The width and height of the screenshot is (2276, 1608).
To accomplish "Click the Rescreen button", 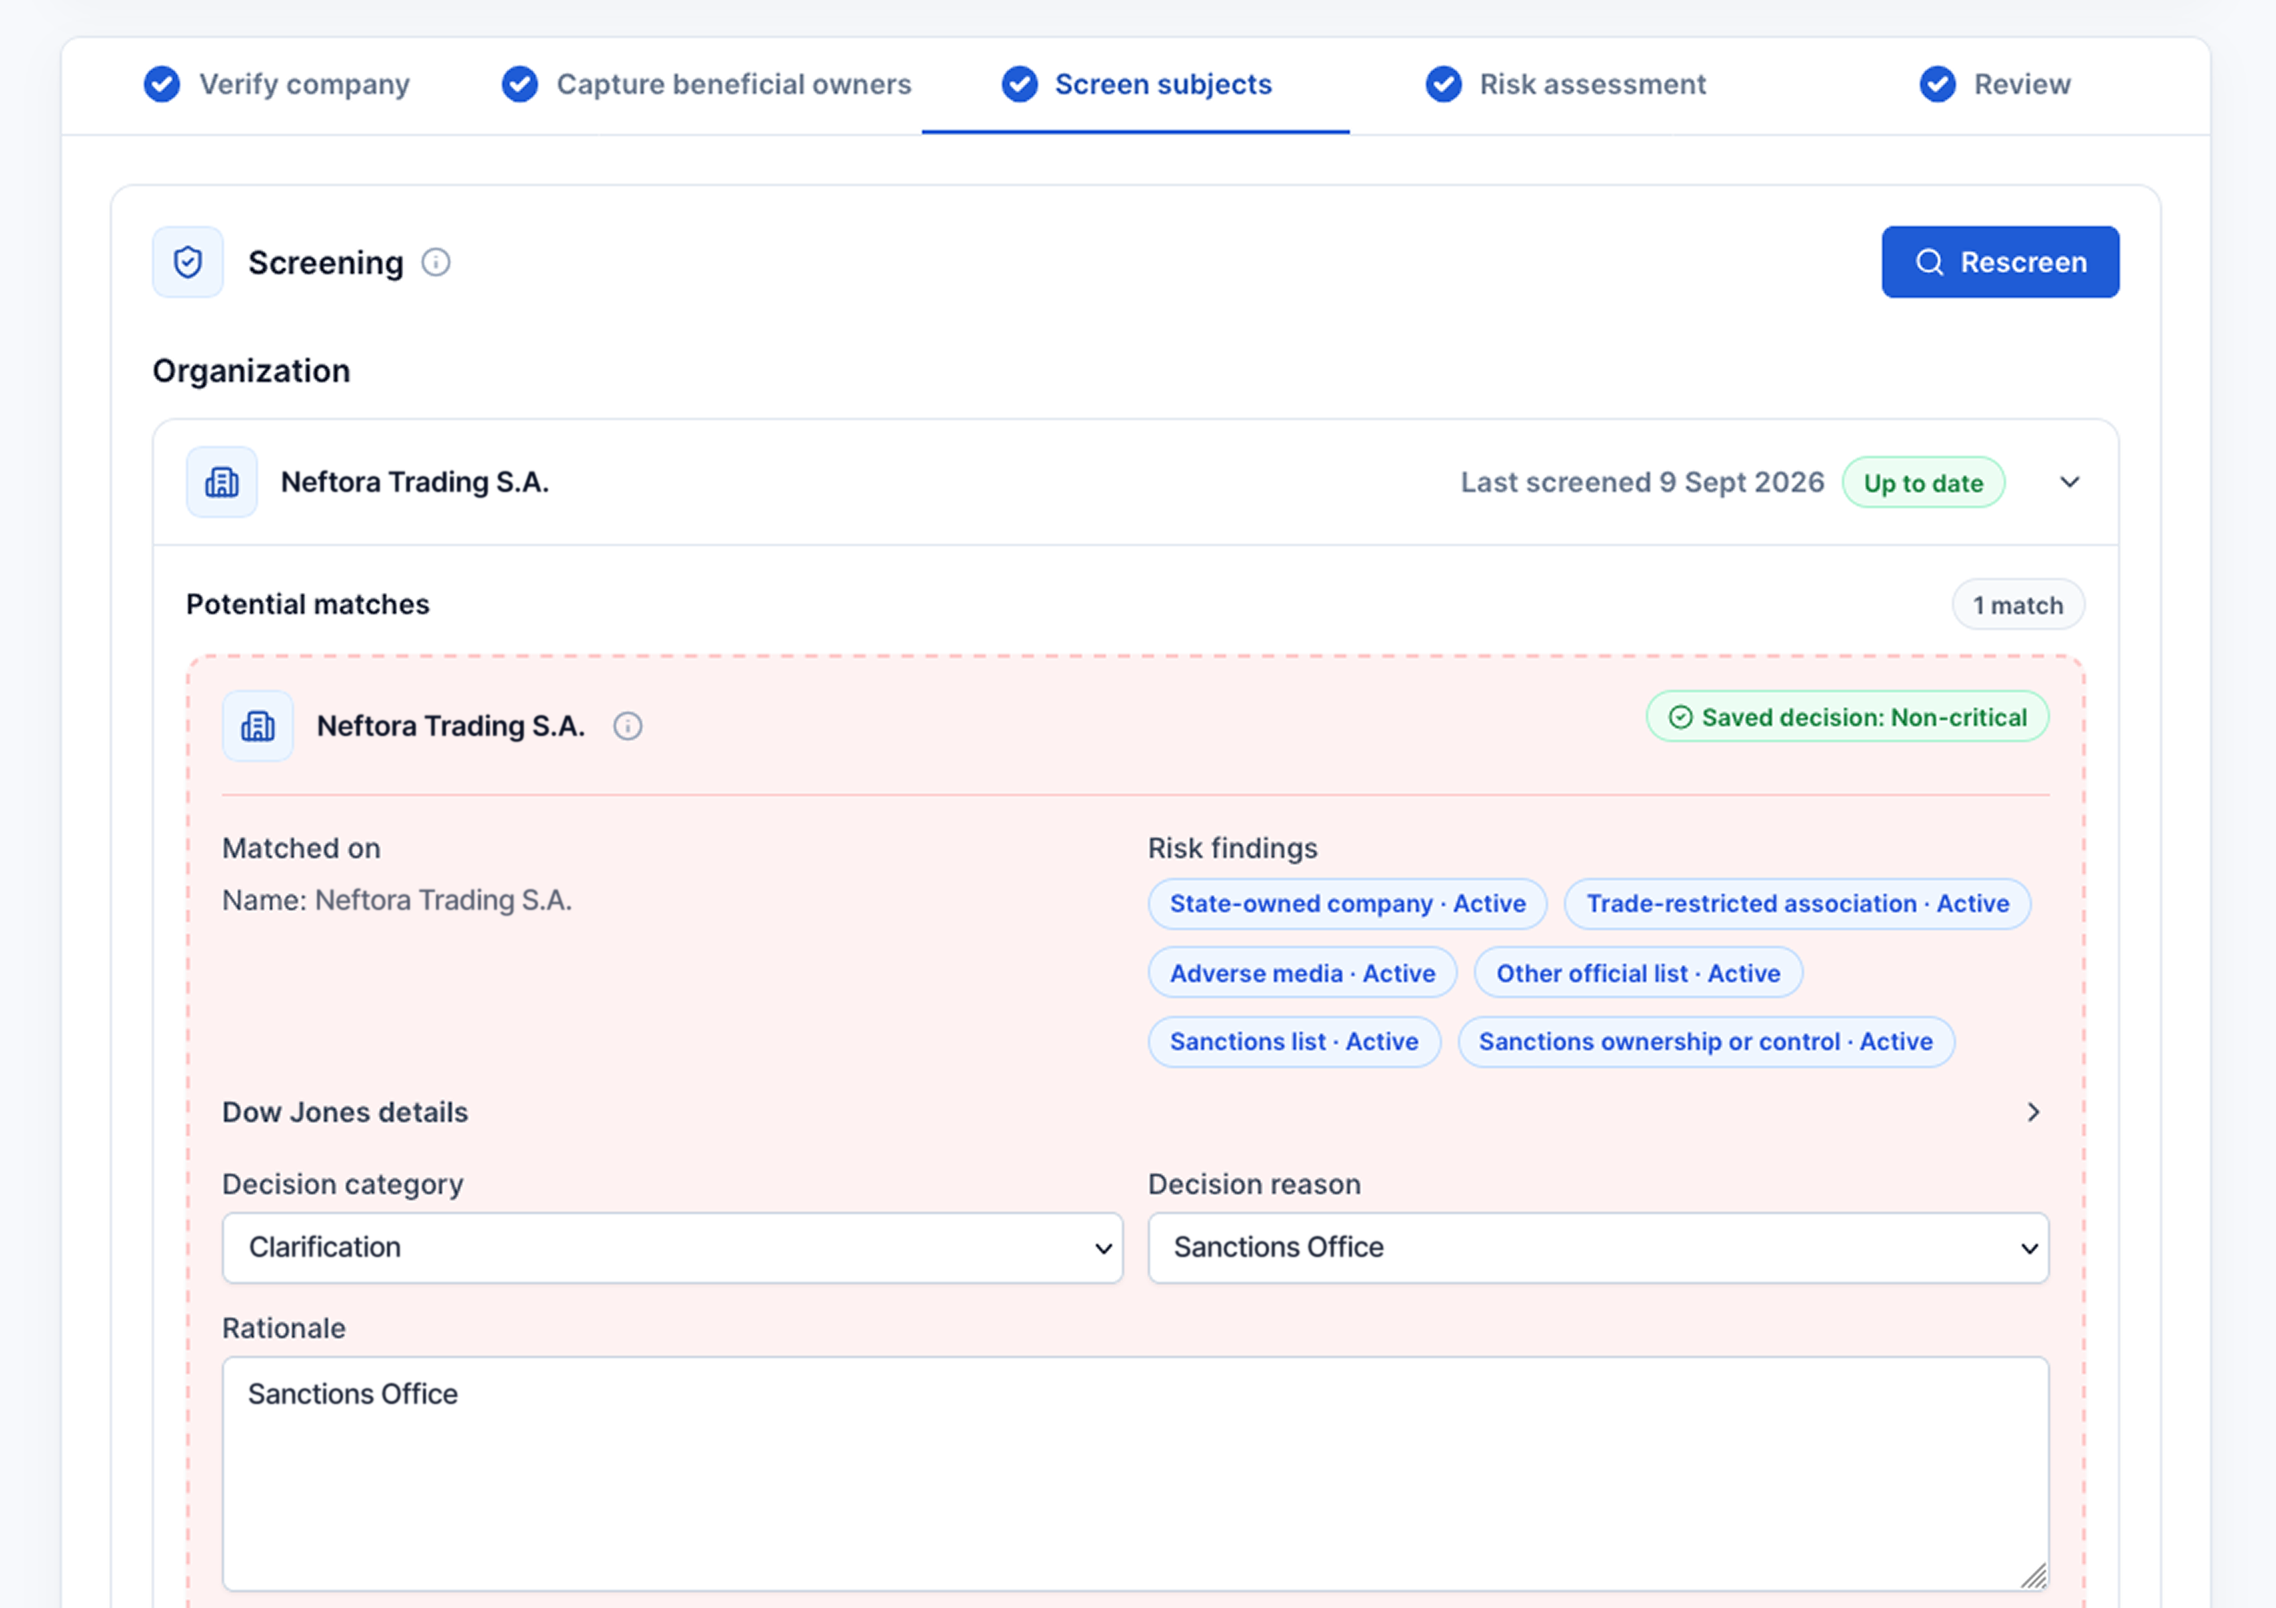I will click(2000, 262).
